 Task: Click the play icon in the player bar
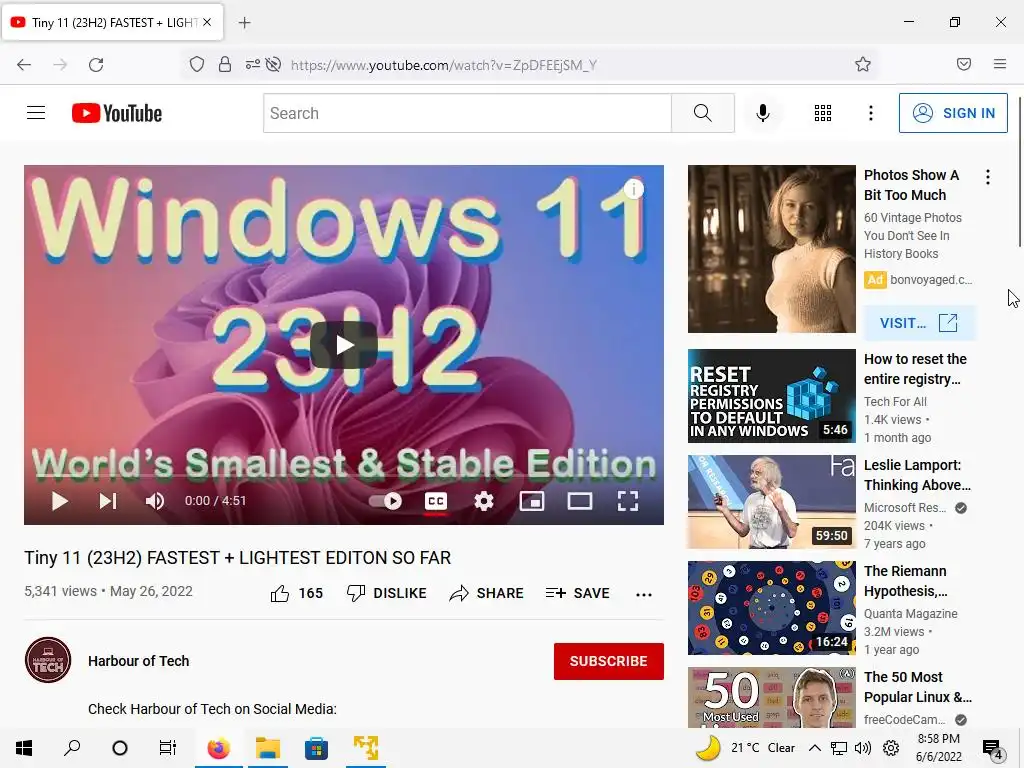(59, 501)
